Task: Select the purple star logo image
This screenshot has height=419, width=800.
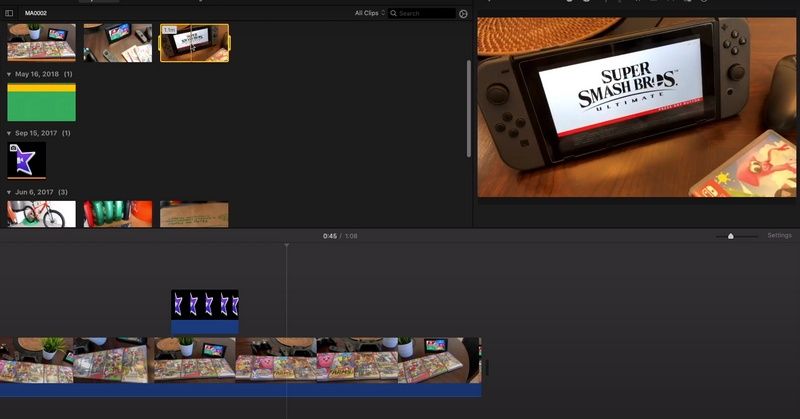Action: [x=27, y=160]
